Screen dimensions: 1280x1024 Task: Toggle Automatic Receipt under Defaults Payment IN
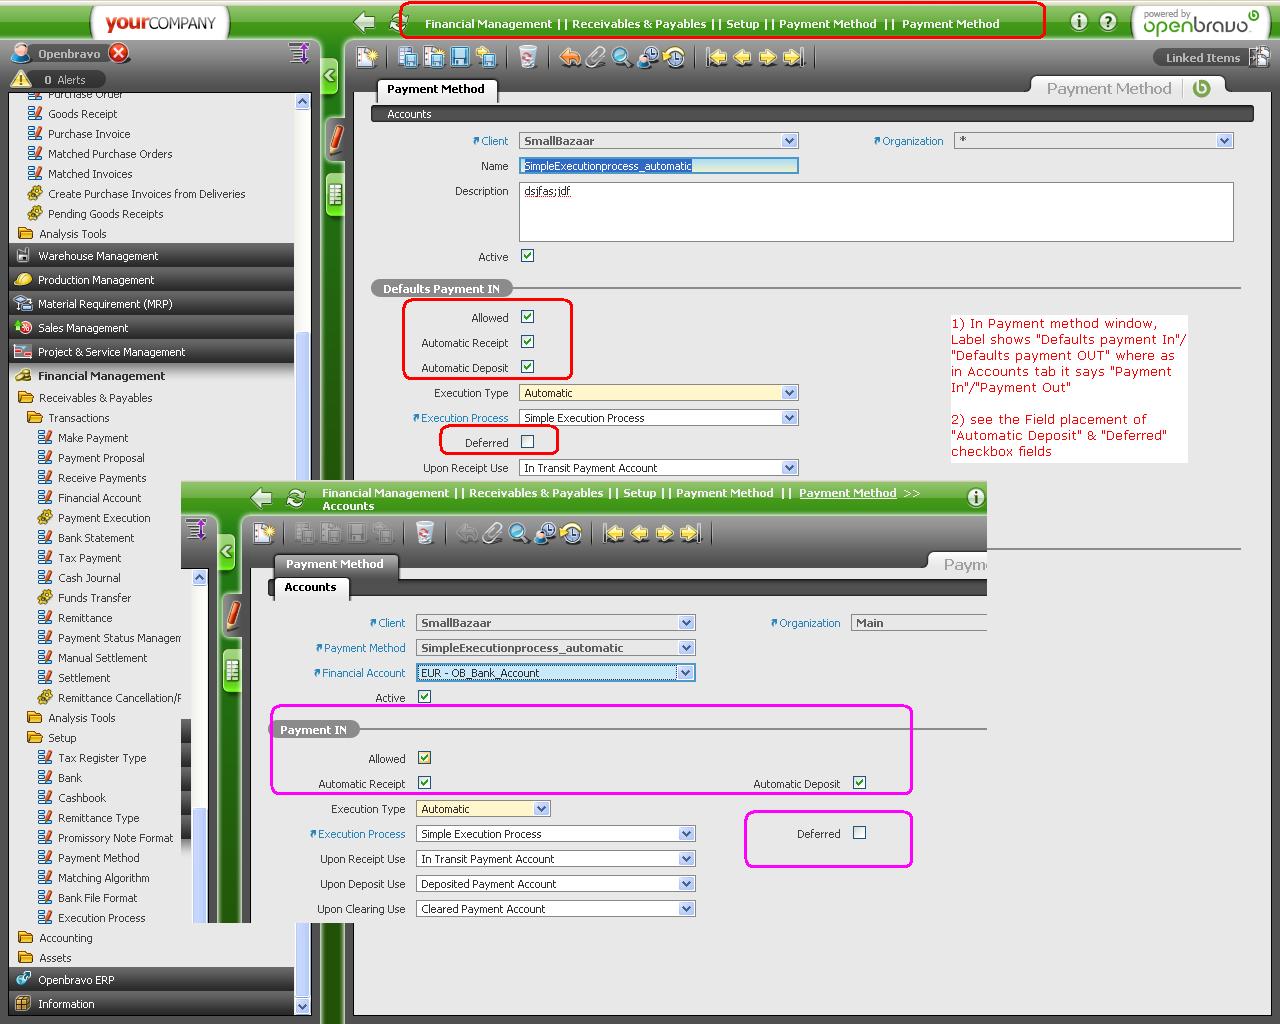527,342
